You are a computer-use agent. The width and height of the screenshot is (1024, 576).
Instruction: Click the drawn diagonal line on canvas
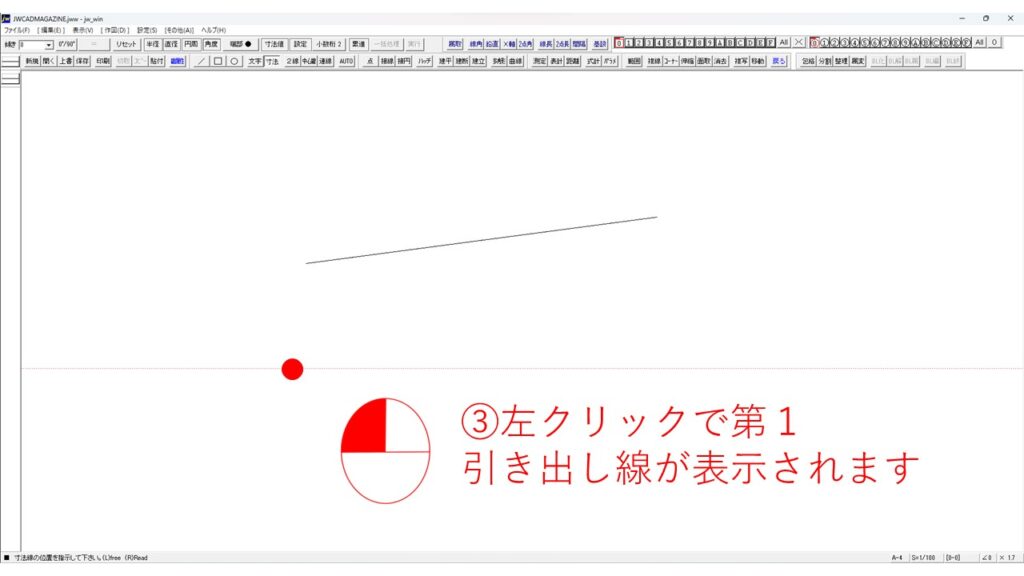(481, 240)
